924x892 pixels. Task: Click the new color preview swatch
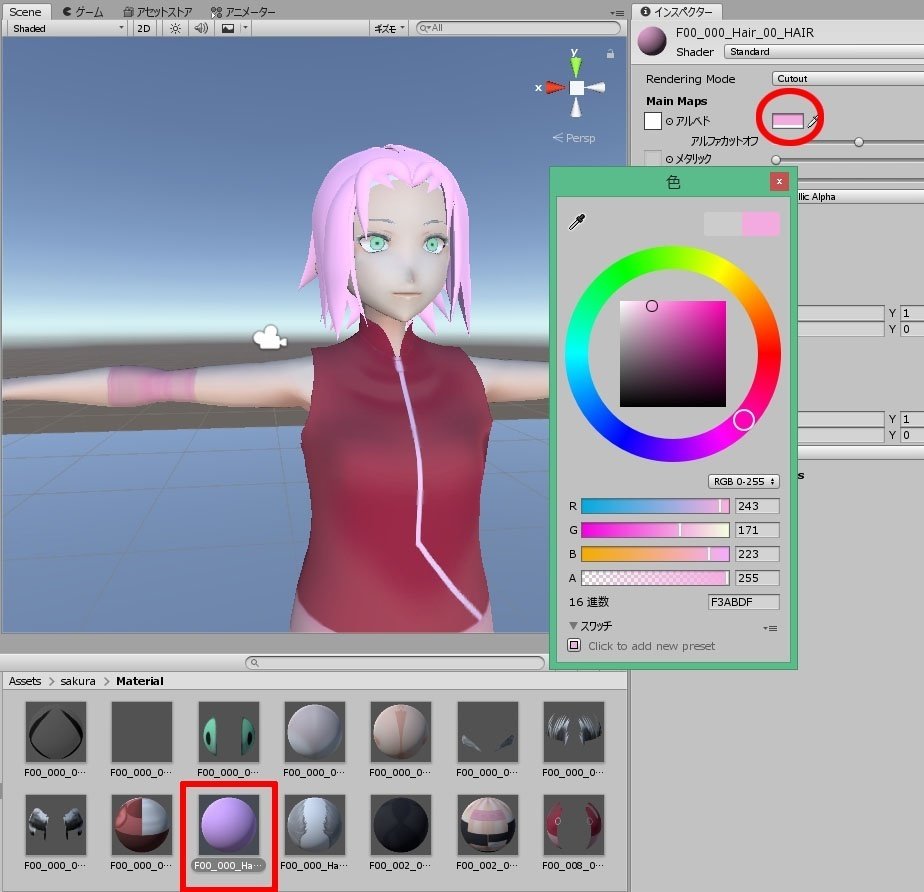pos(761,224)
